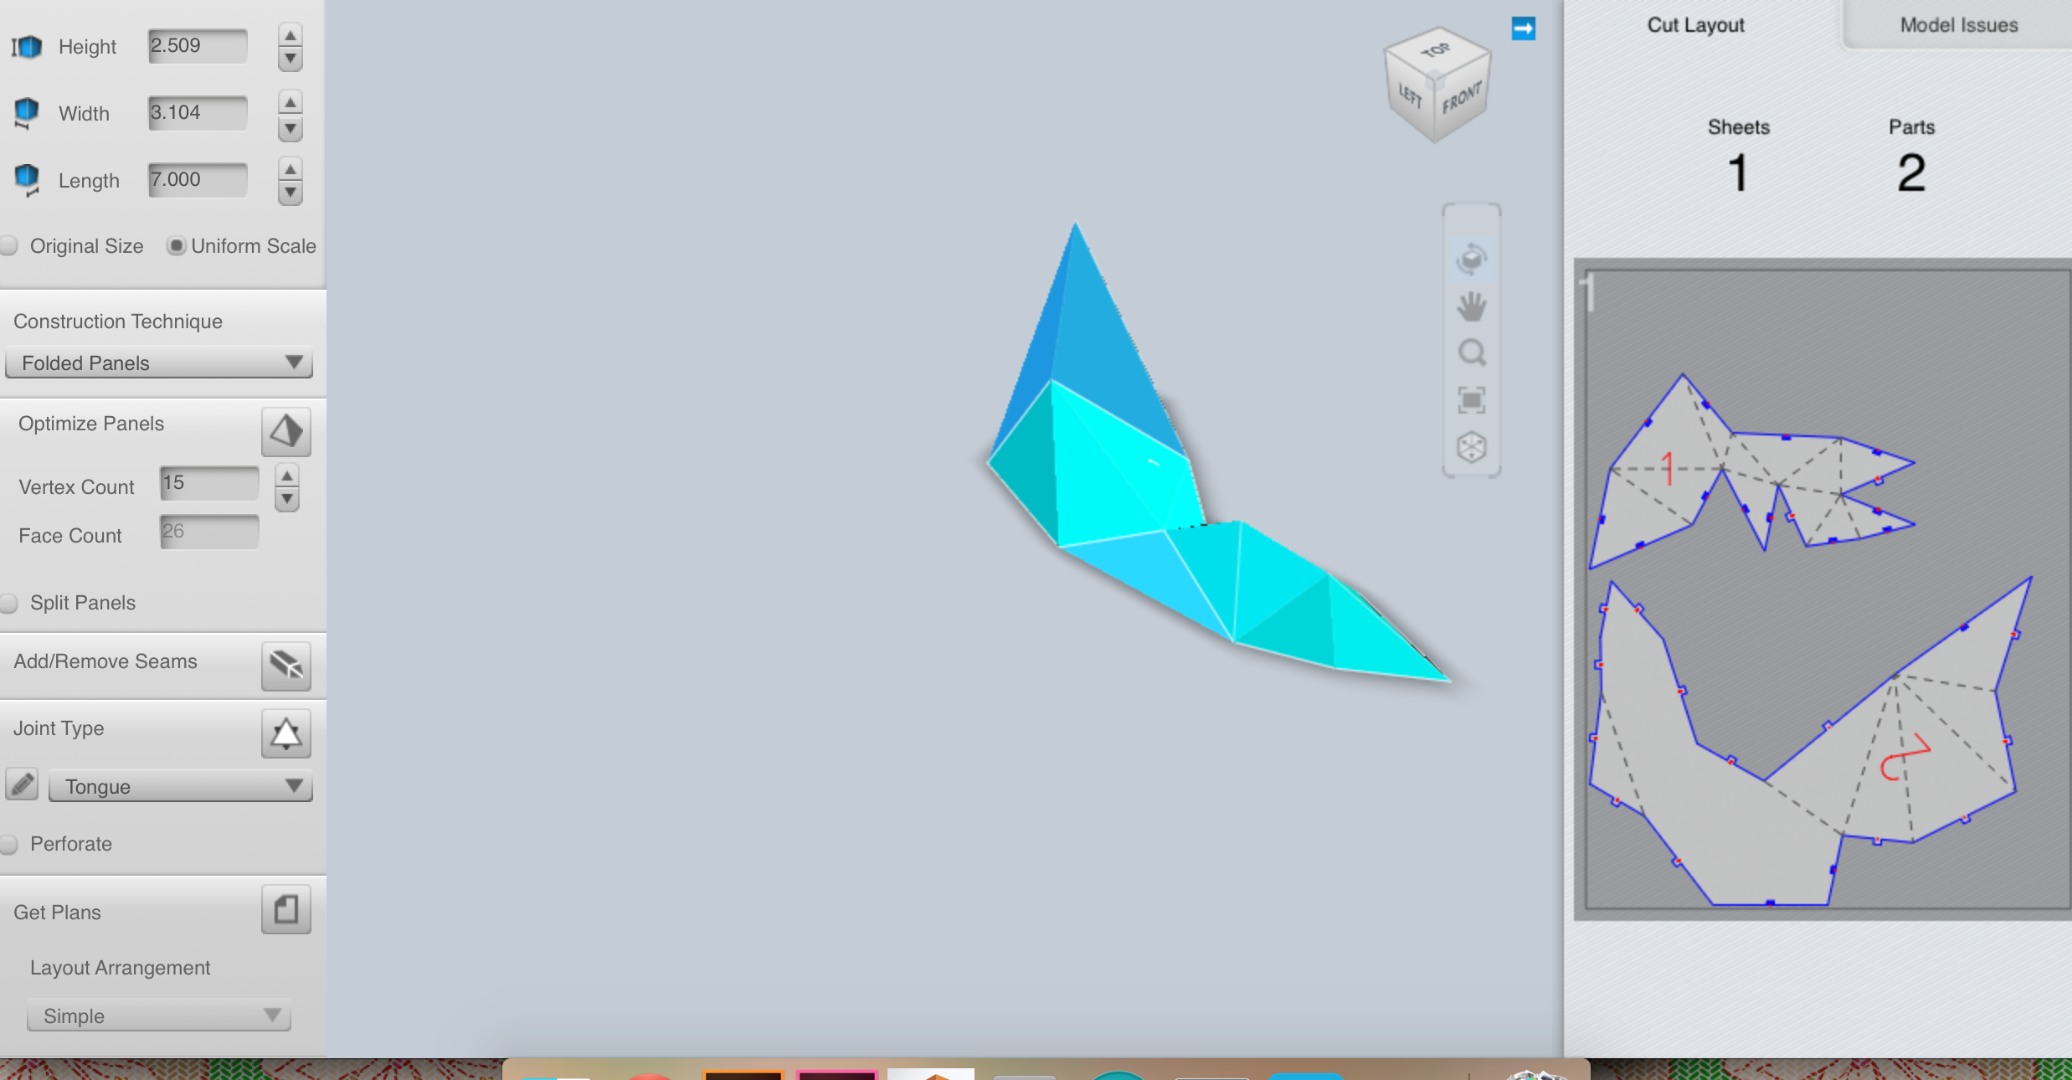Open the Tongue joint dropdown
This screenshot has width=2072, height=1080.
tap(180, 786)
